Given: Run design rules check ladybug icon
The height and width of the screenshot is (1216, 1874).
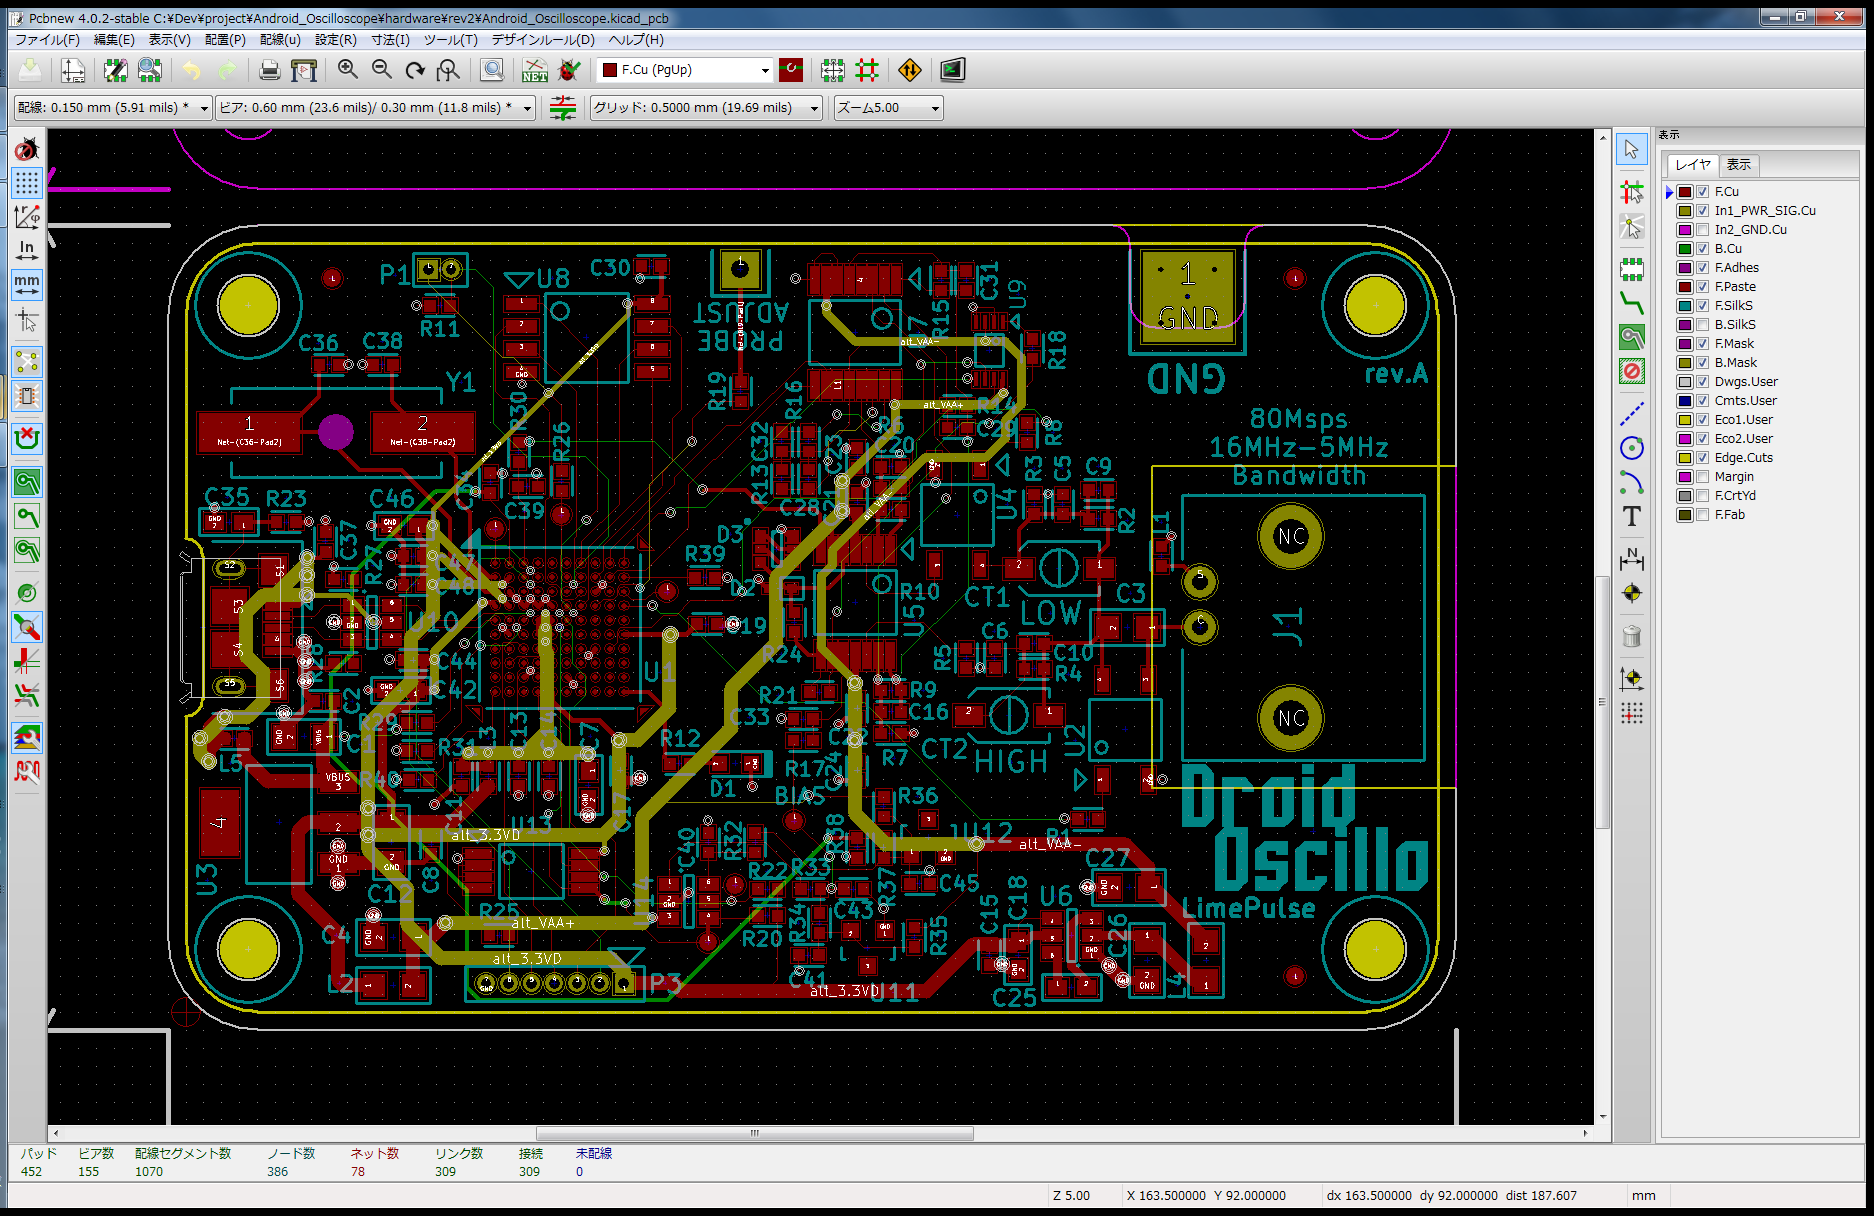Looking at the screenshot, I should (x=569, y=70).
